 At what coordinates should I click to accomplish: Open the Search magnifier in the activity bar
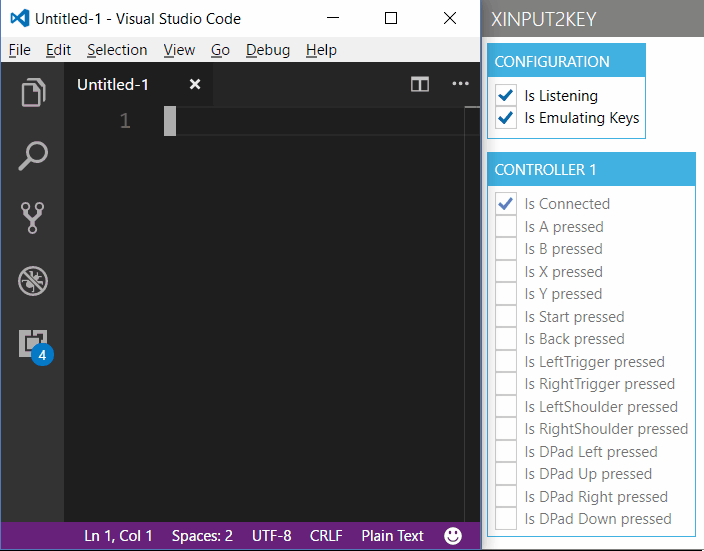[33, 156]
